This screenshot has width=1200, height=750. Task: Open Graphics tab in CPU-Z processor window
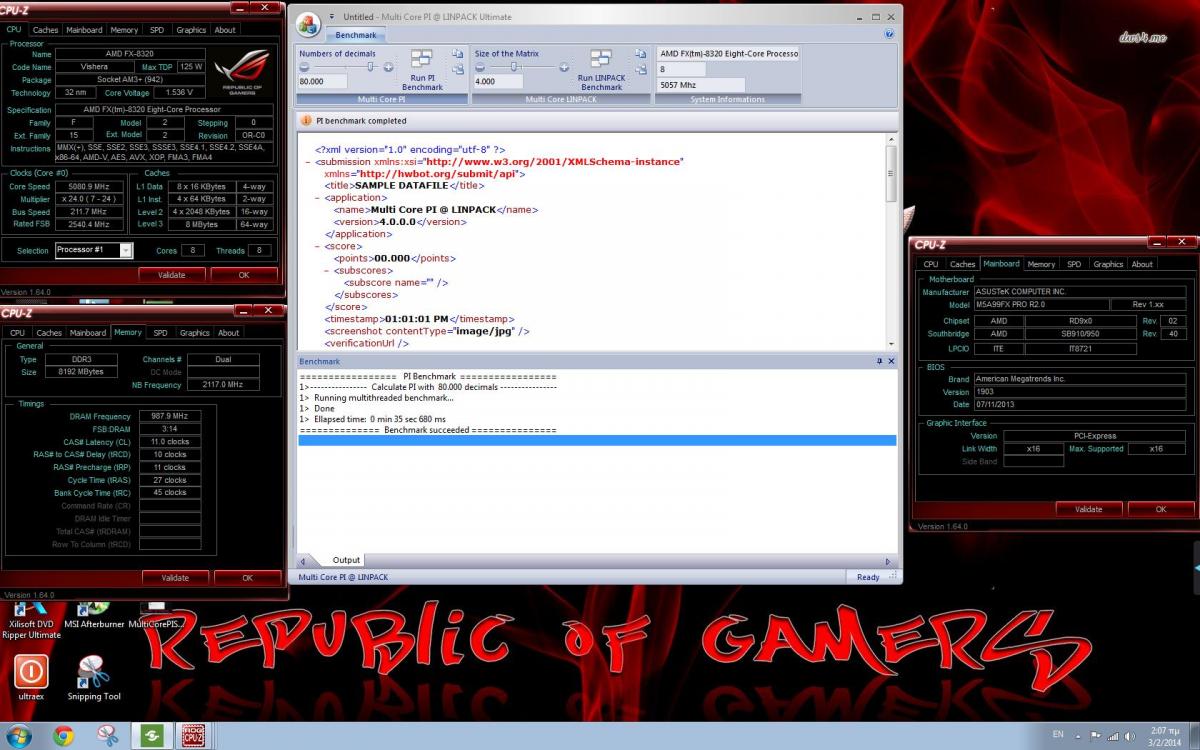(191, 30)
